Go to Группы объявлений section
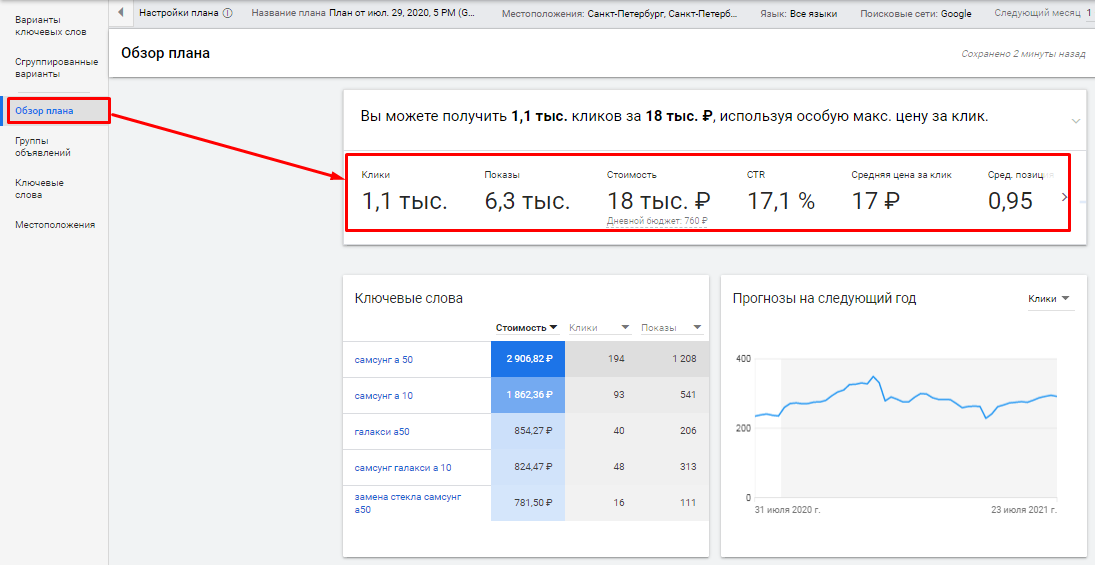Image resolution: width=1095 pixels, height=565 pixels. 43,147
